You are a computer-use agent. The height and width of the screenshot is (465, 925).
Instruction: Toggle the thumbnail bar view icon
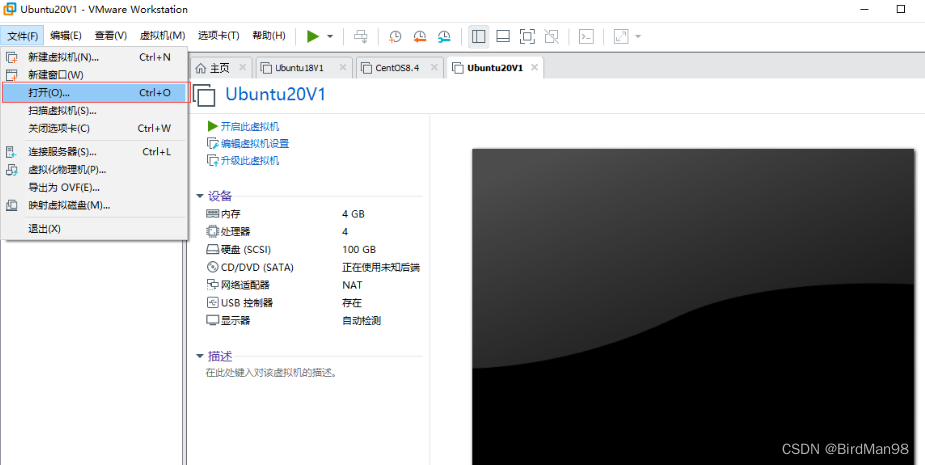coord(503,37)
